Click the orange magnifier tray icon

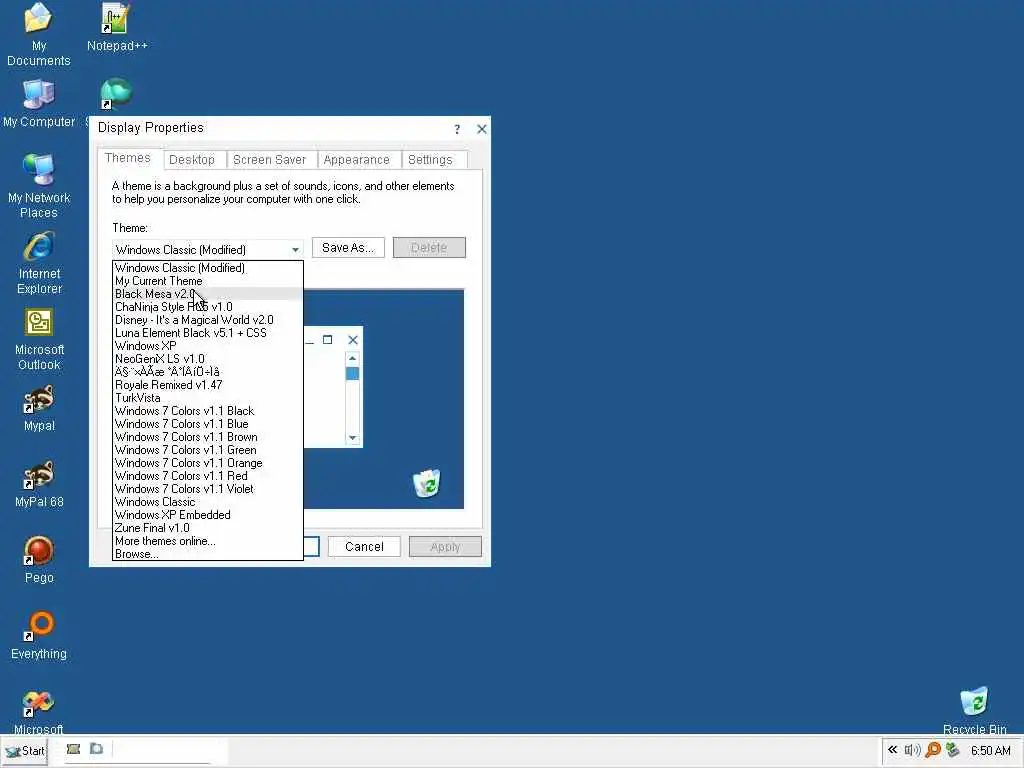(x=933, y=750)
